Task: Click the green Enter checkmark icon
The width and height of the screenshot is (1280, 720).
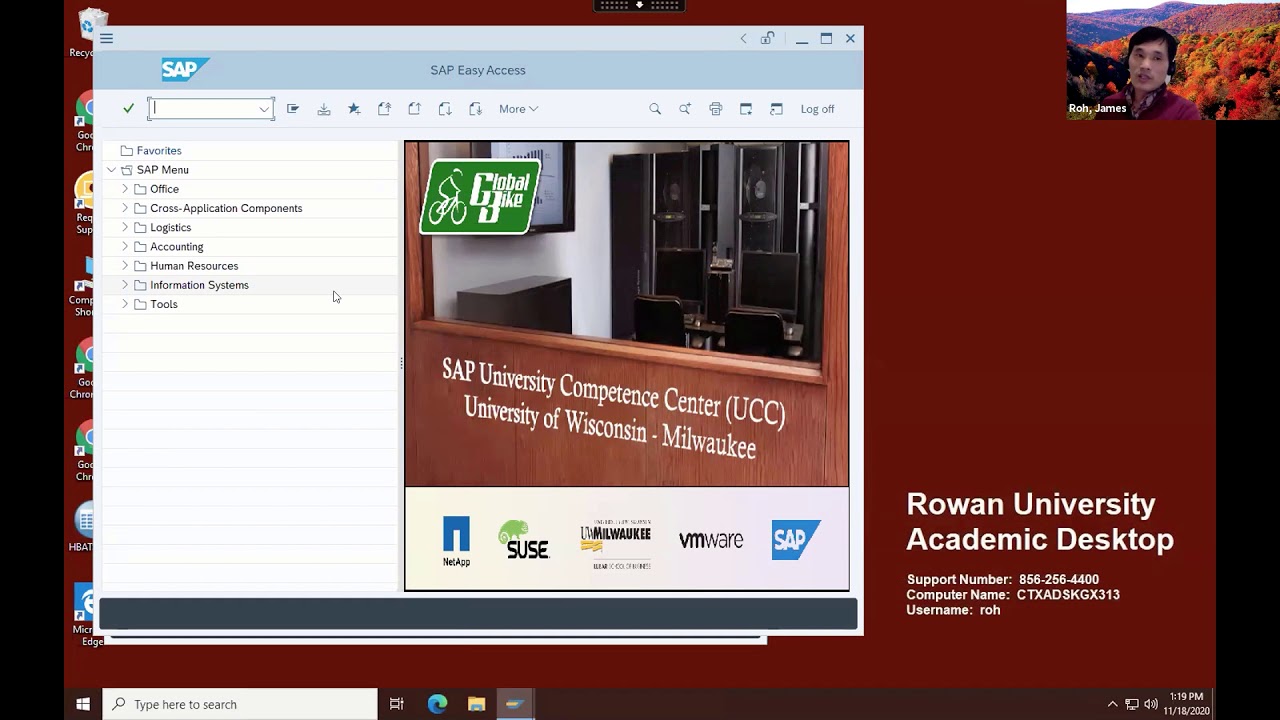Action: [x=128, y=108]
